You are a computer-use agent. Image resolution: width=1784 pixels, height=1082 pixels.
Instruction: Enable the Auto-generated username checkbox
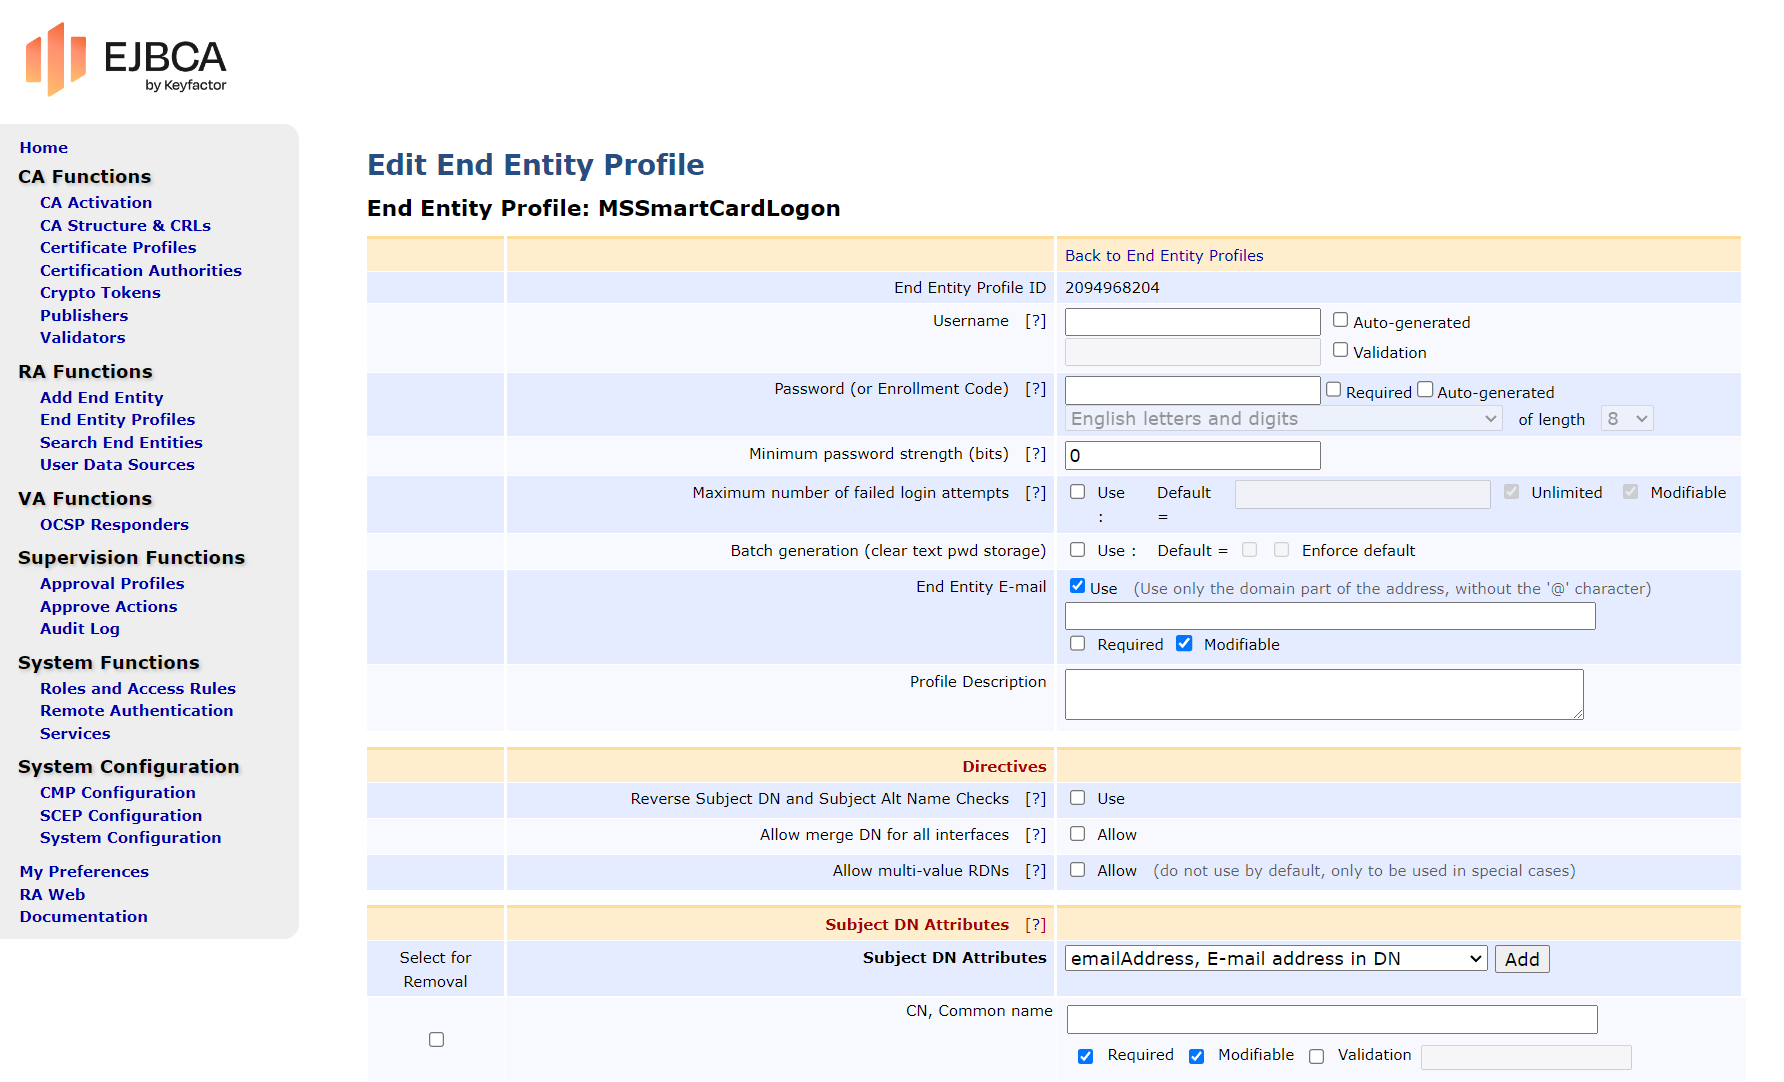1340,321
